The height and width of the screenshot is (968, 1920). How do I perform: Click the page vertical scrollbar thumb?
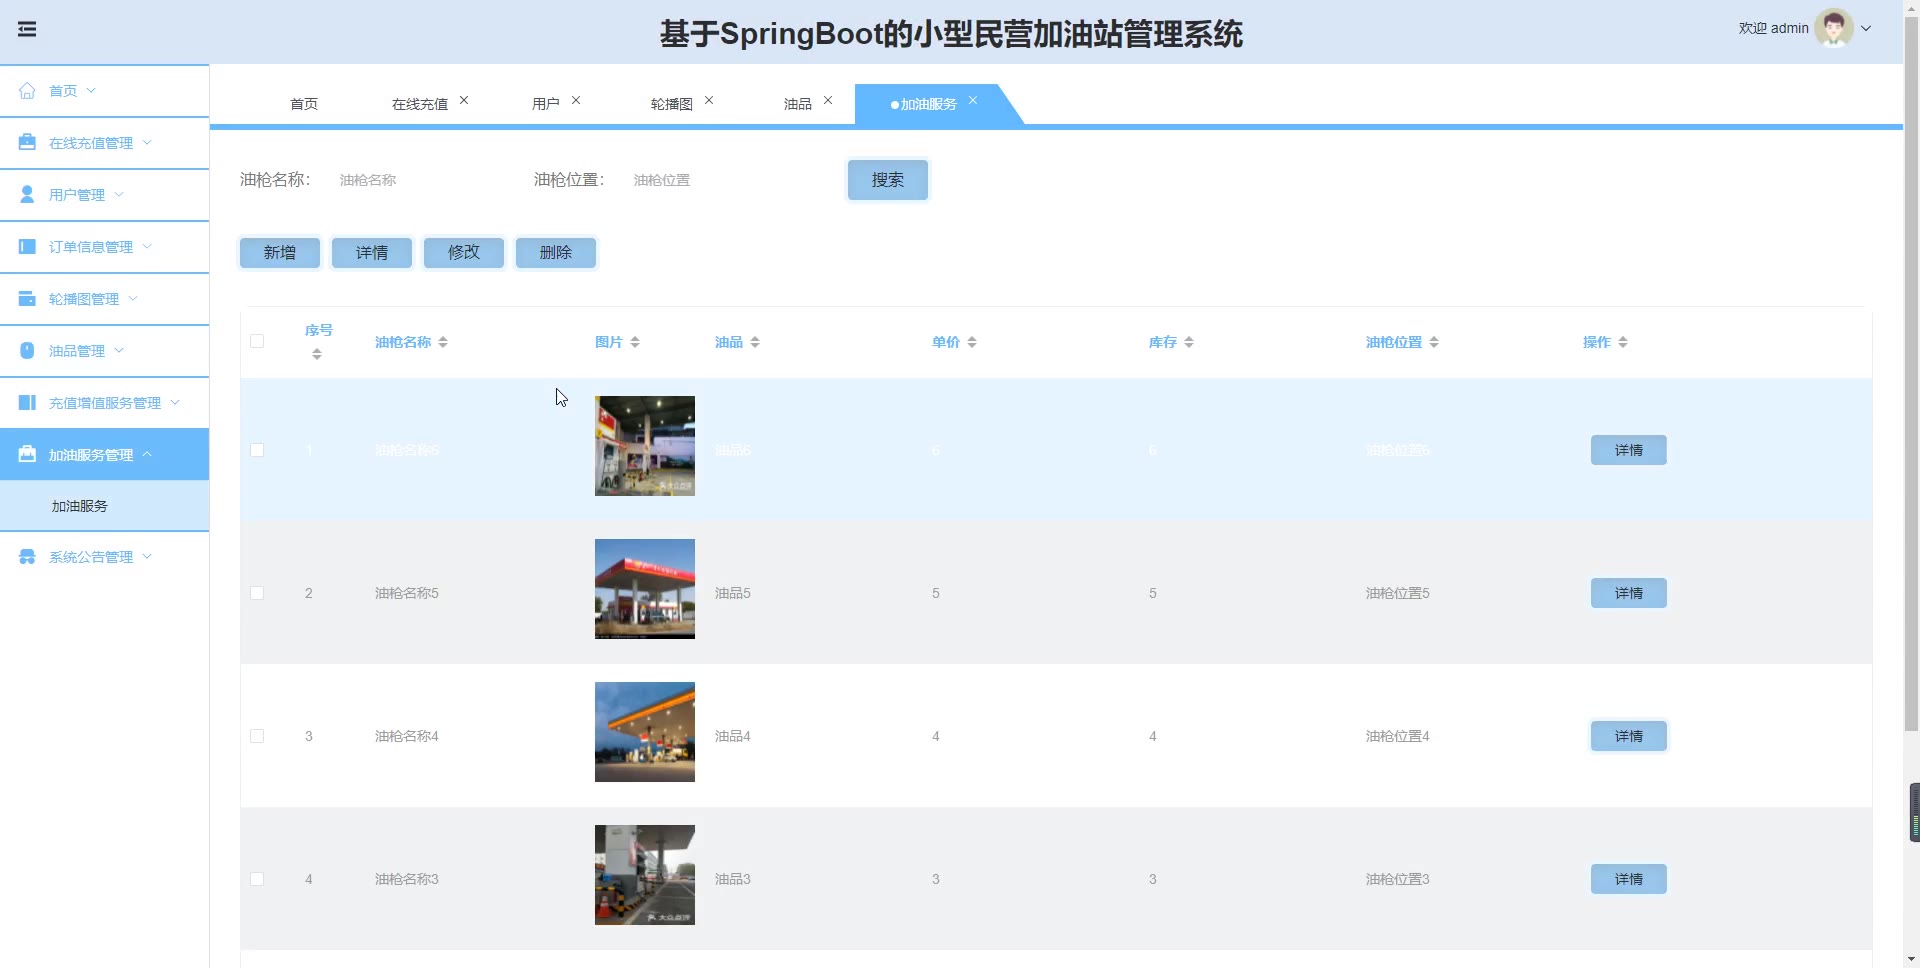click(x=1911, y=375)
